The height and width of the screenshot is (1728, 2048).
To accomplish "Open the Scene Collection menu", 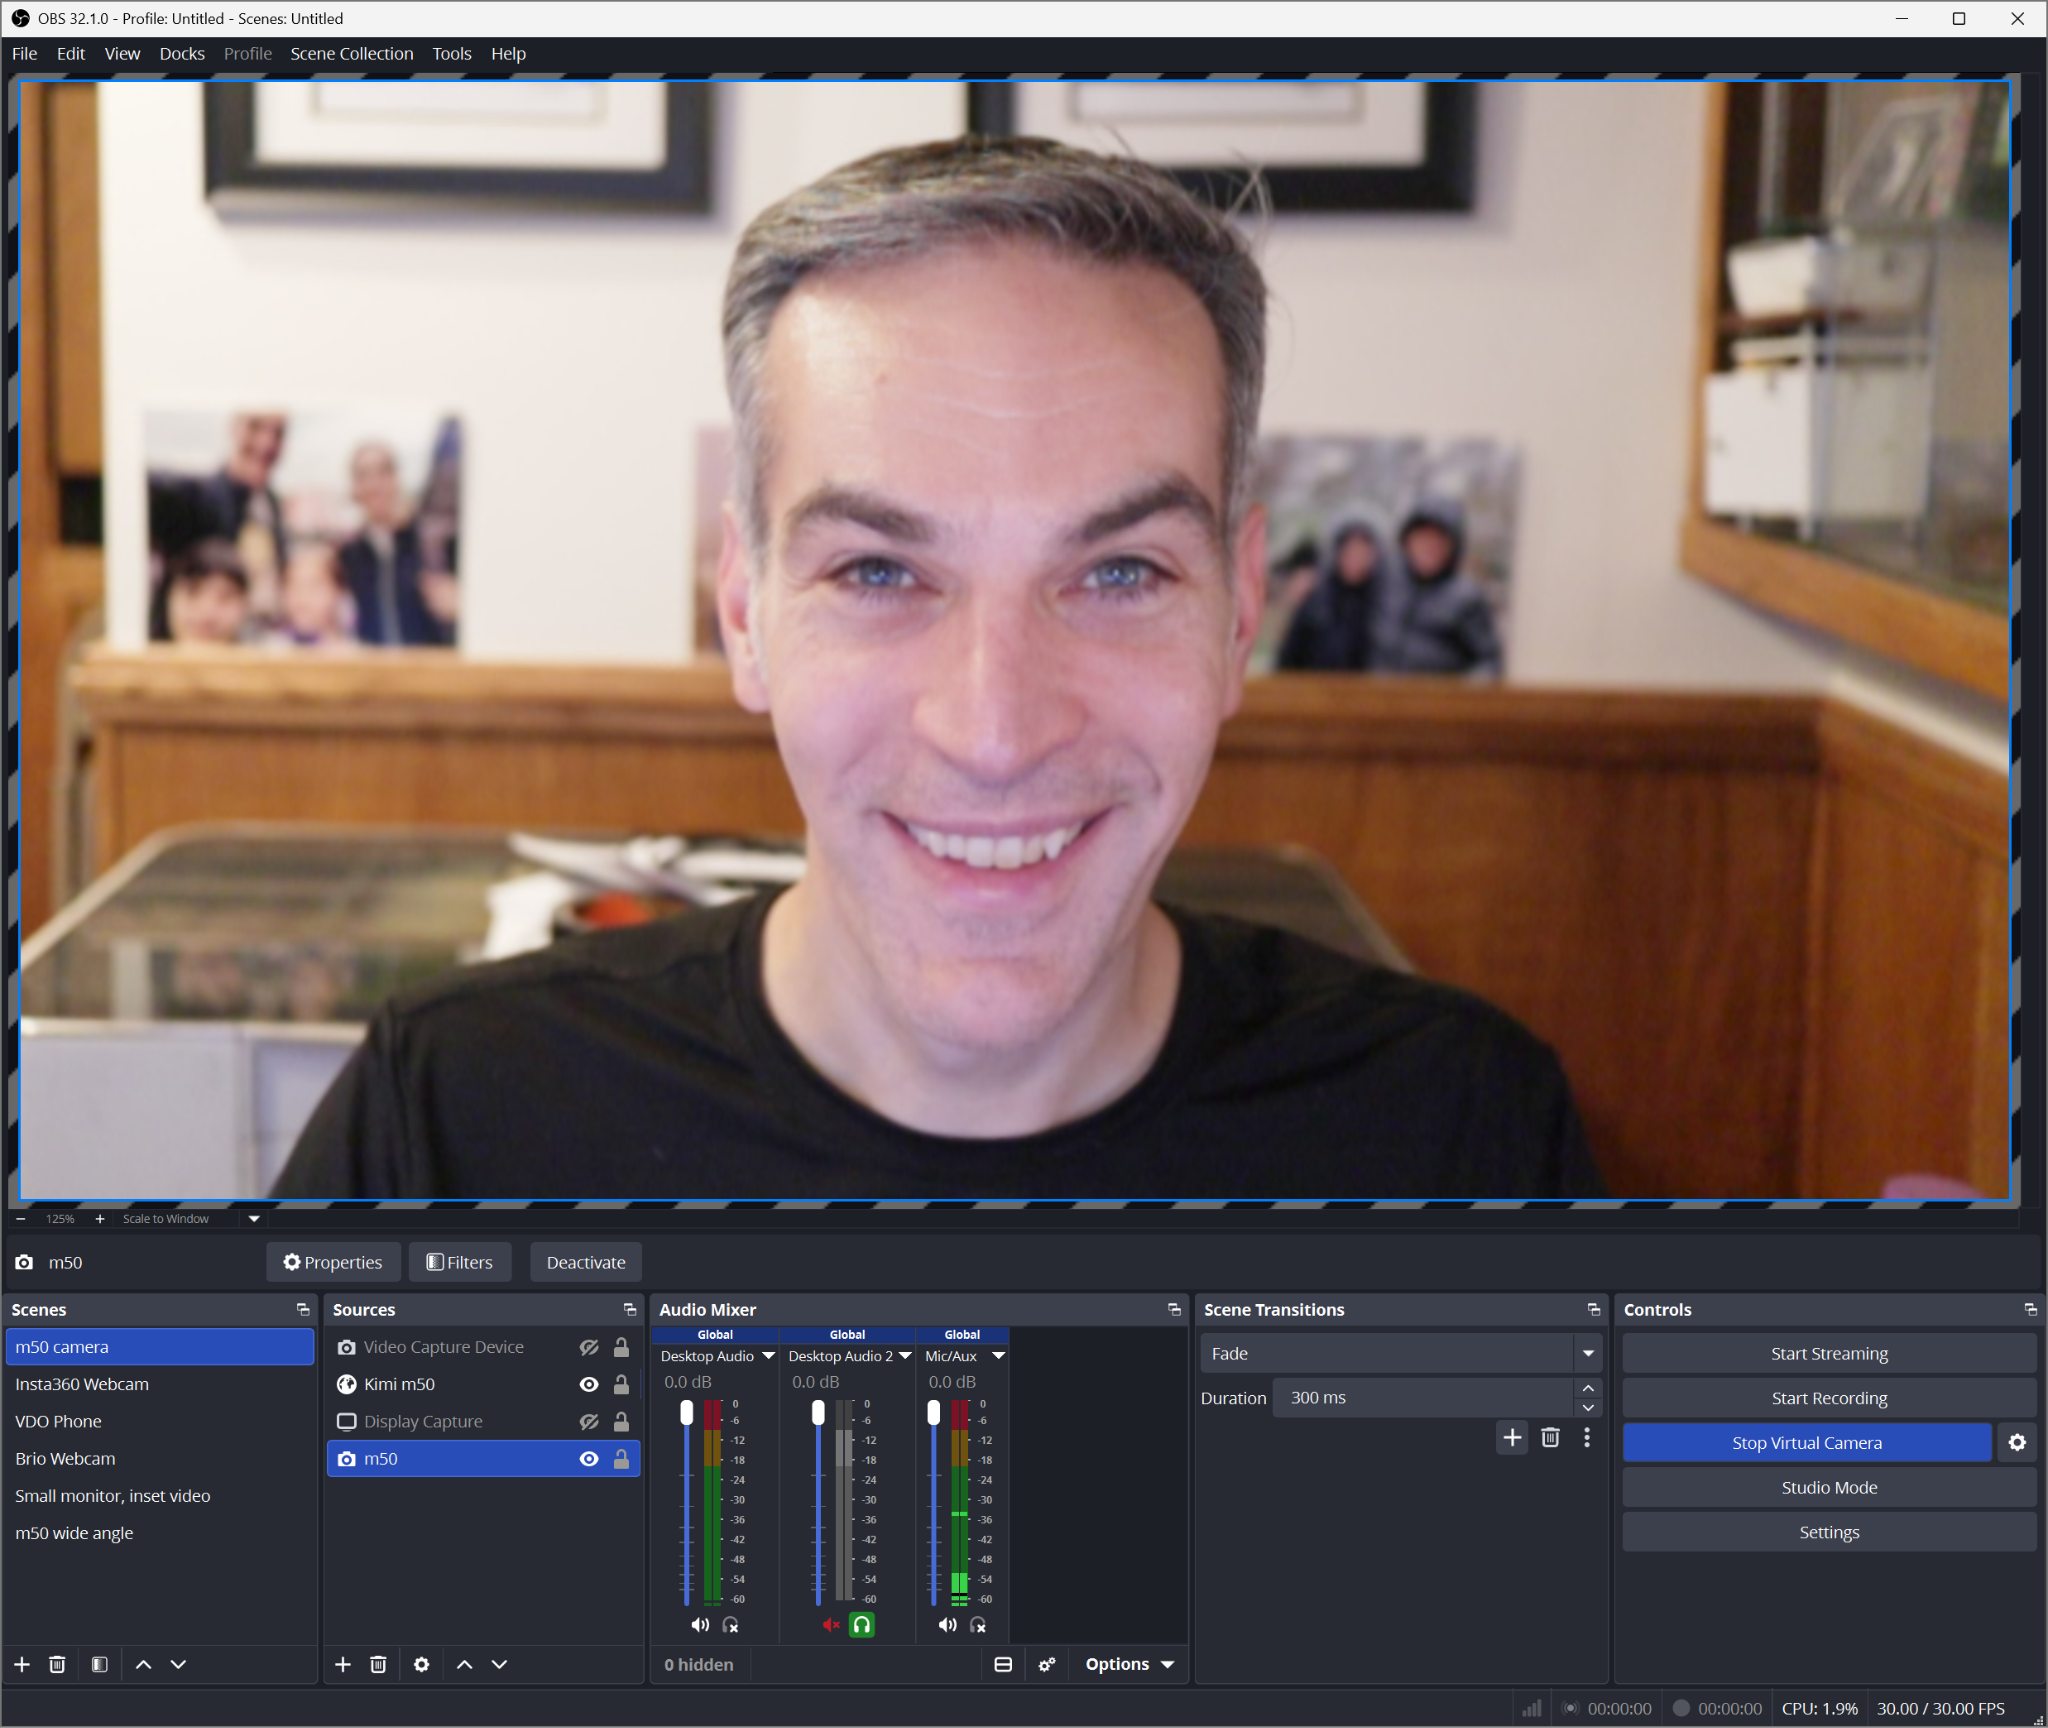I will coord(351,54).
